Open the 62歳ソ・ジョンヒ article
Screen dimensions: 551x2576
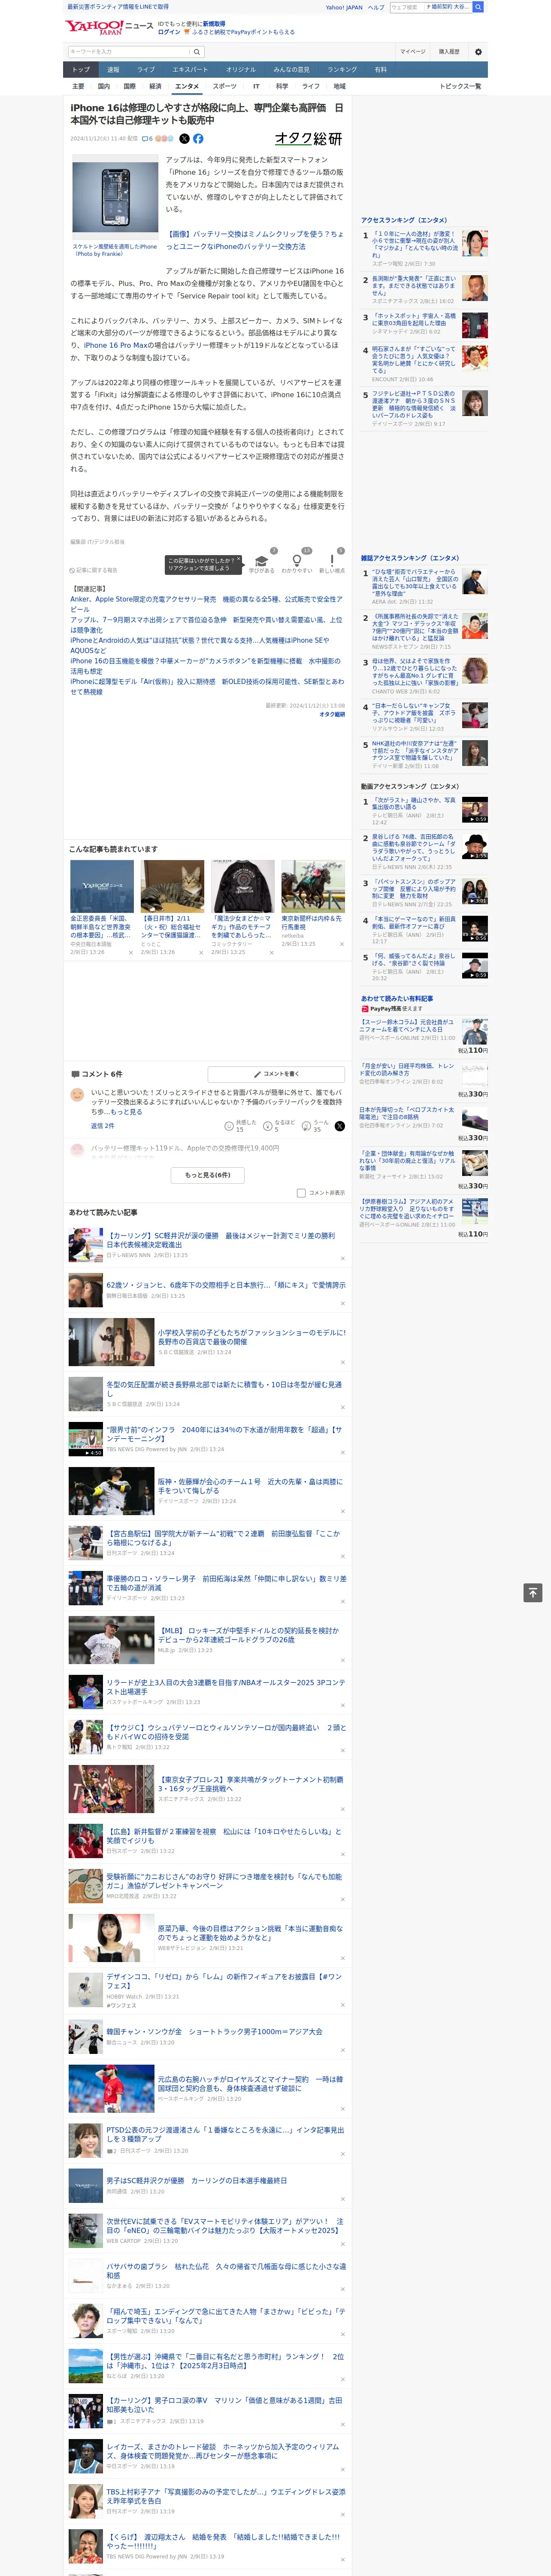click(x=226, y=1285)
